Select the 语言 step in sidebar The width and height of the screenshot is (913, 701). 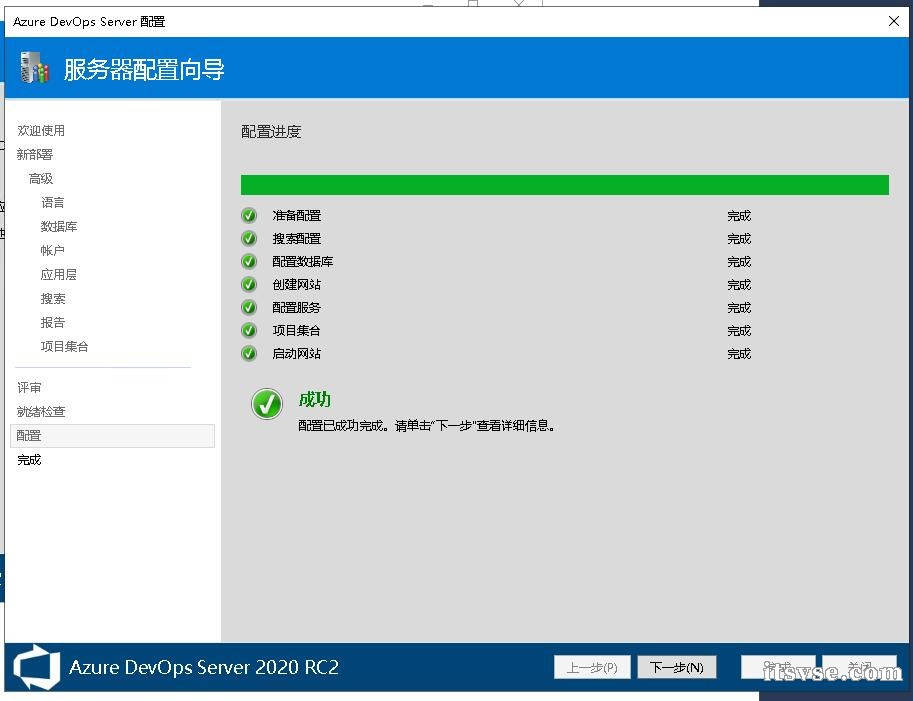point(52,202)
